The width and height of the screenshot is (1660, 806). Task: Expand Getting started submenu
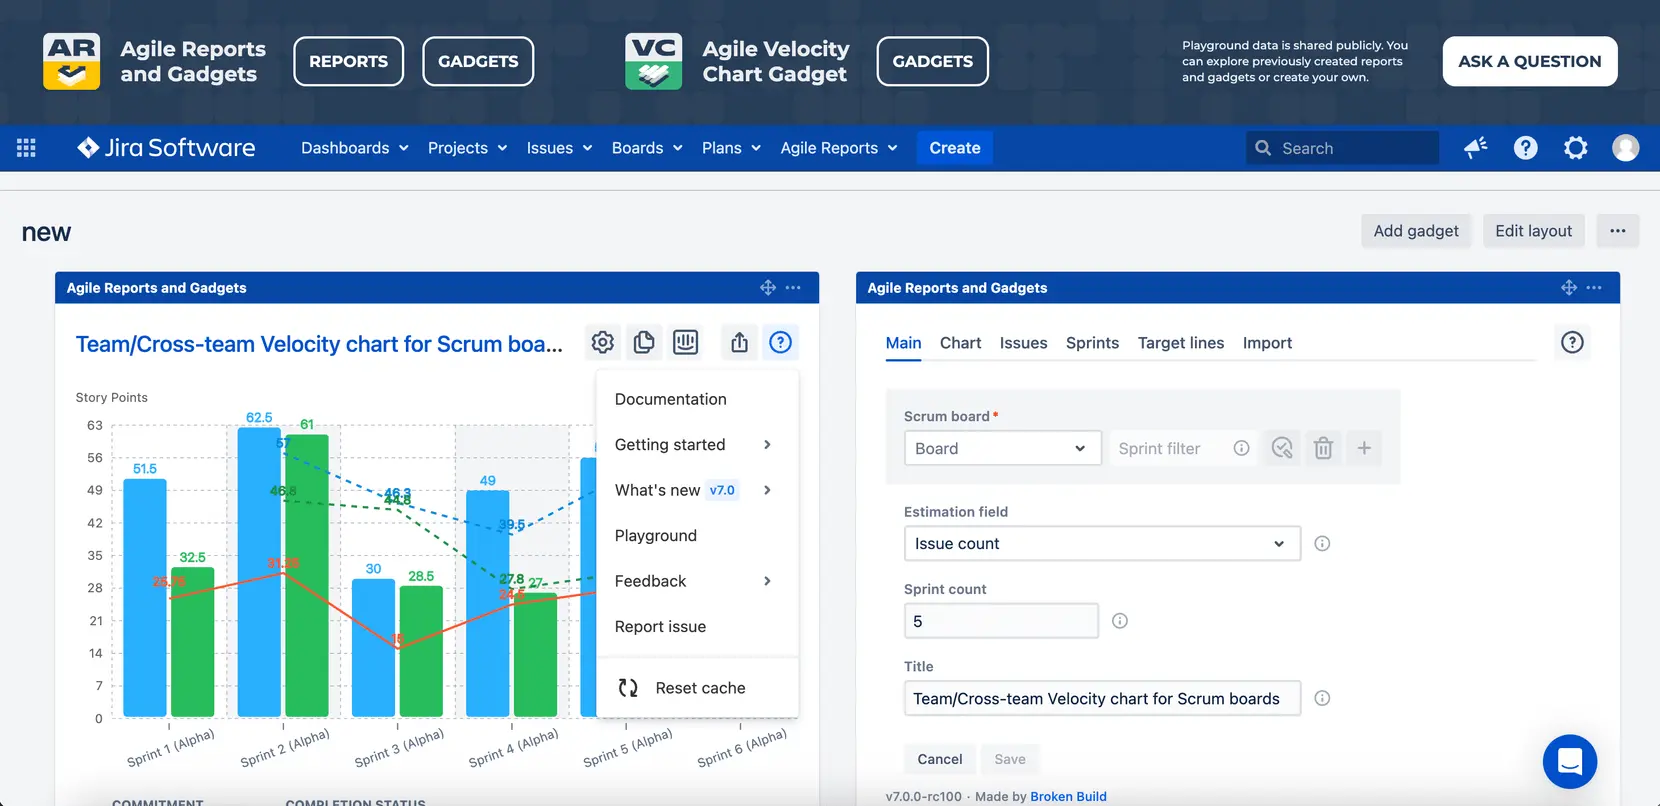click(697, 445)
